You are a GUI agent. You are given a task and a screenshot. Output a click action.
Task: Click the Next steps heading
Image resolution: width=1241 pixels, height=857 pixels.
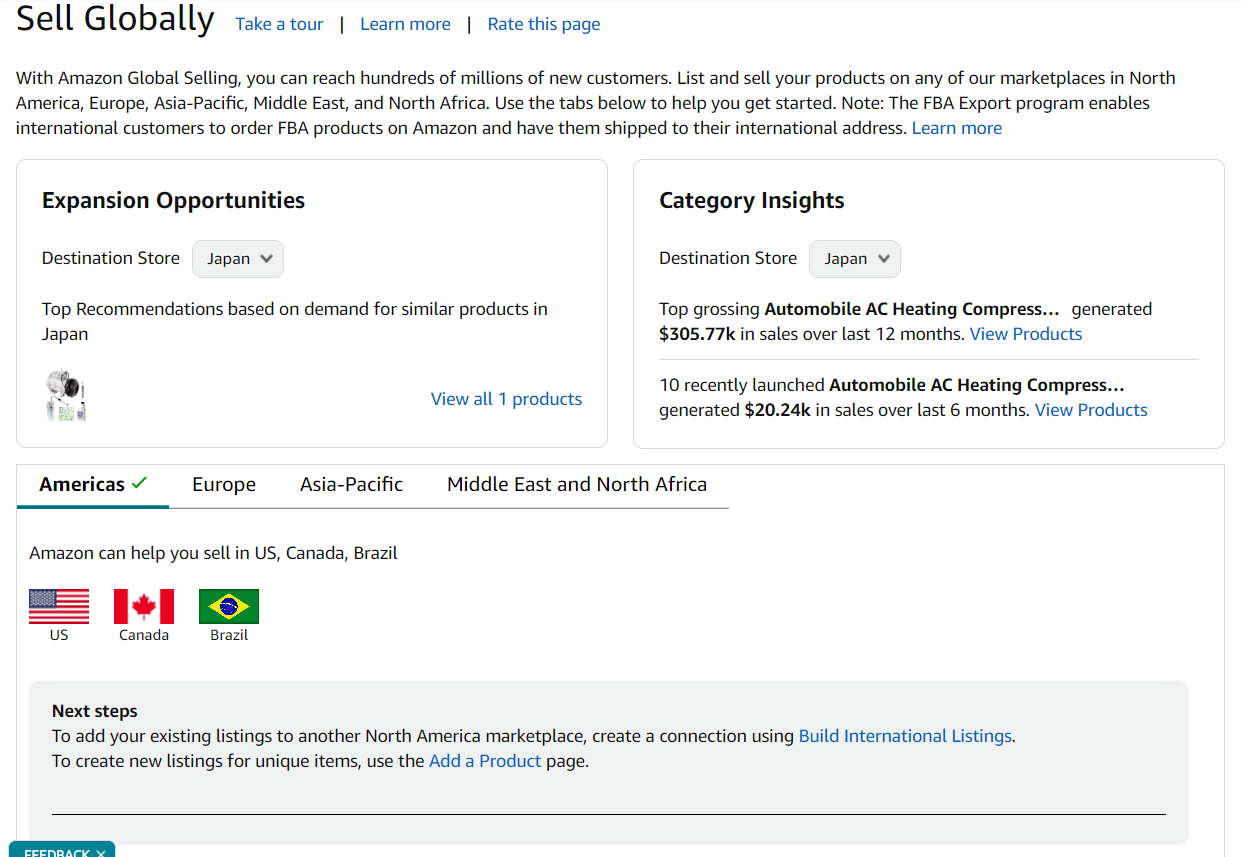pyautogui.click(x=95, y=711)
